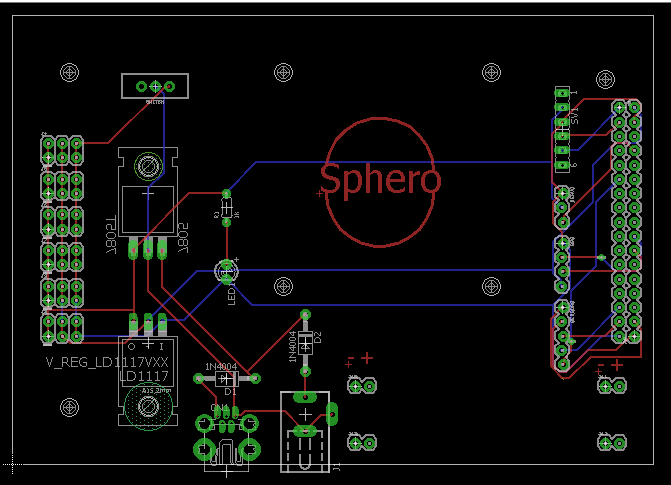The image size is (671, 485).
Task: Click the SV1 pad next to the "1" marking
Action: click(x=562, y=93)
